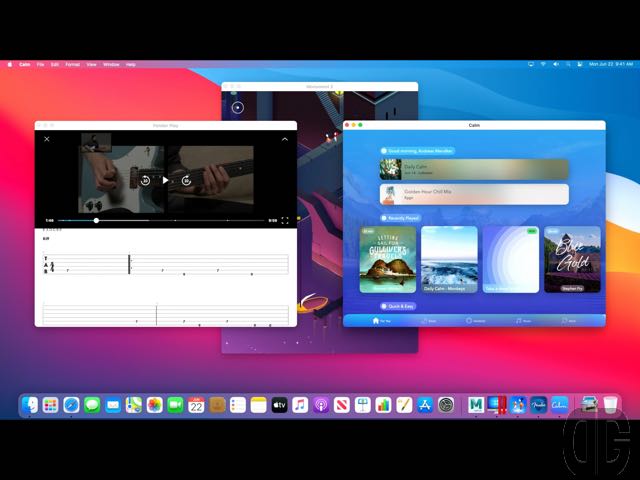The image size is (640, 480).
Task: Open Podcasts from the Dock
Action: tap(321, 405)
